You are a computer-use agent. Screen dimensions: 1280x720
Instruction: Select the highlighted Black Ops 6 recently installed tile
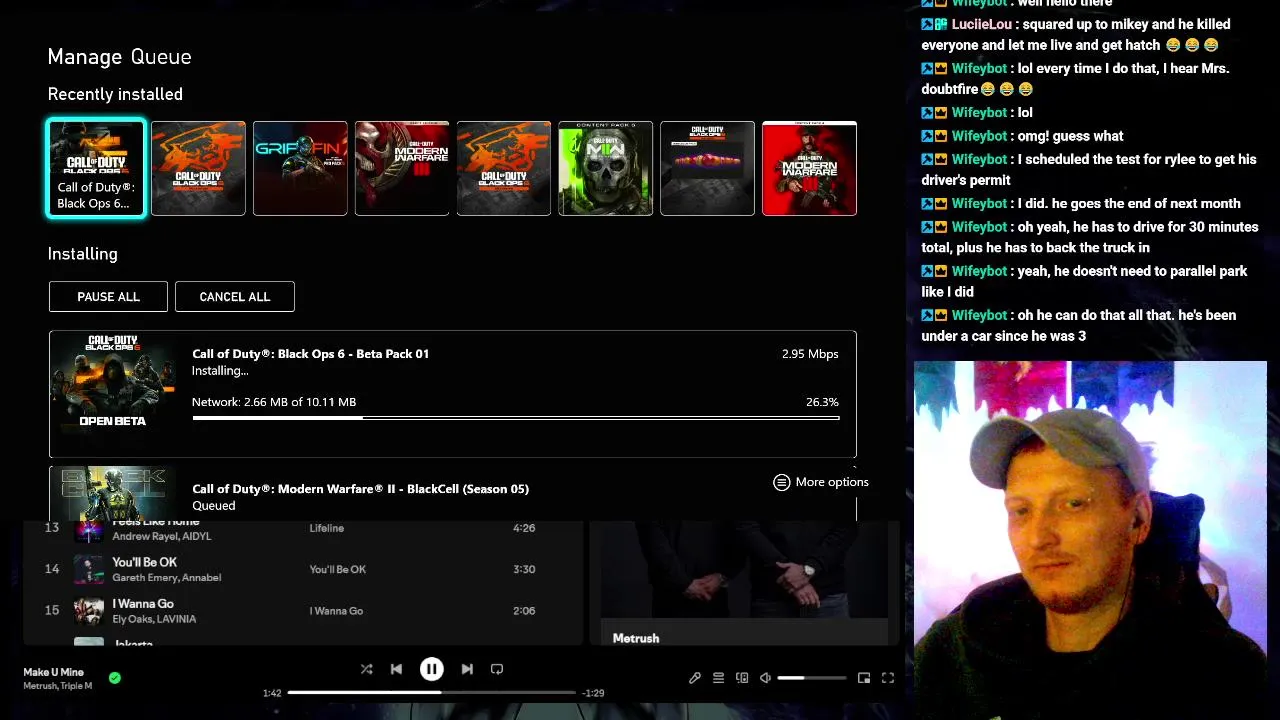pyautogui.click(x=96, y=168)
